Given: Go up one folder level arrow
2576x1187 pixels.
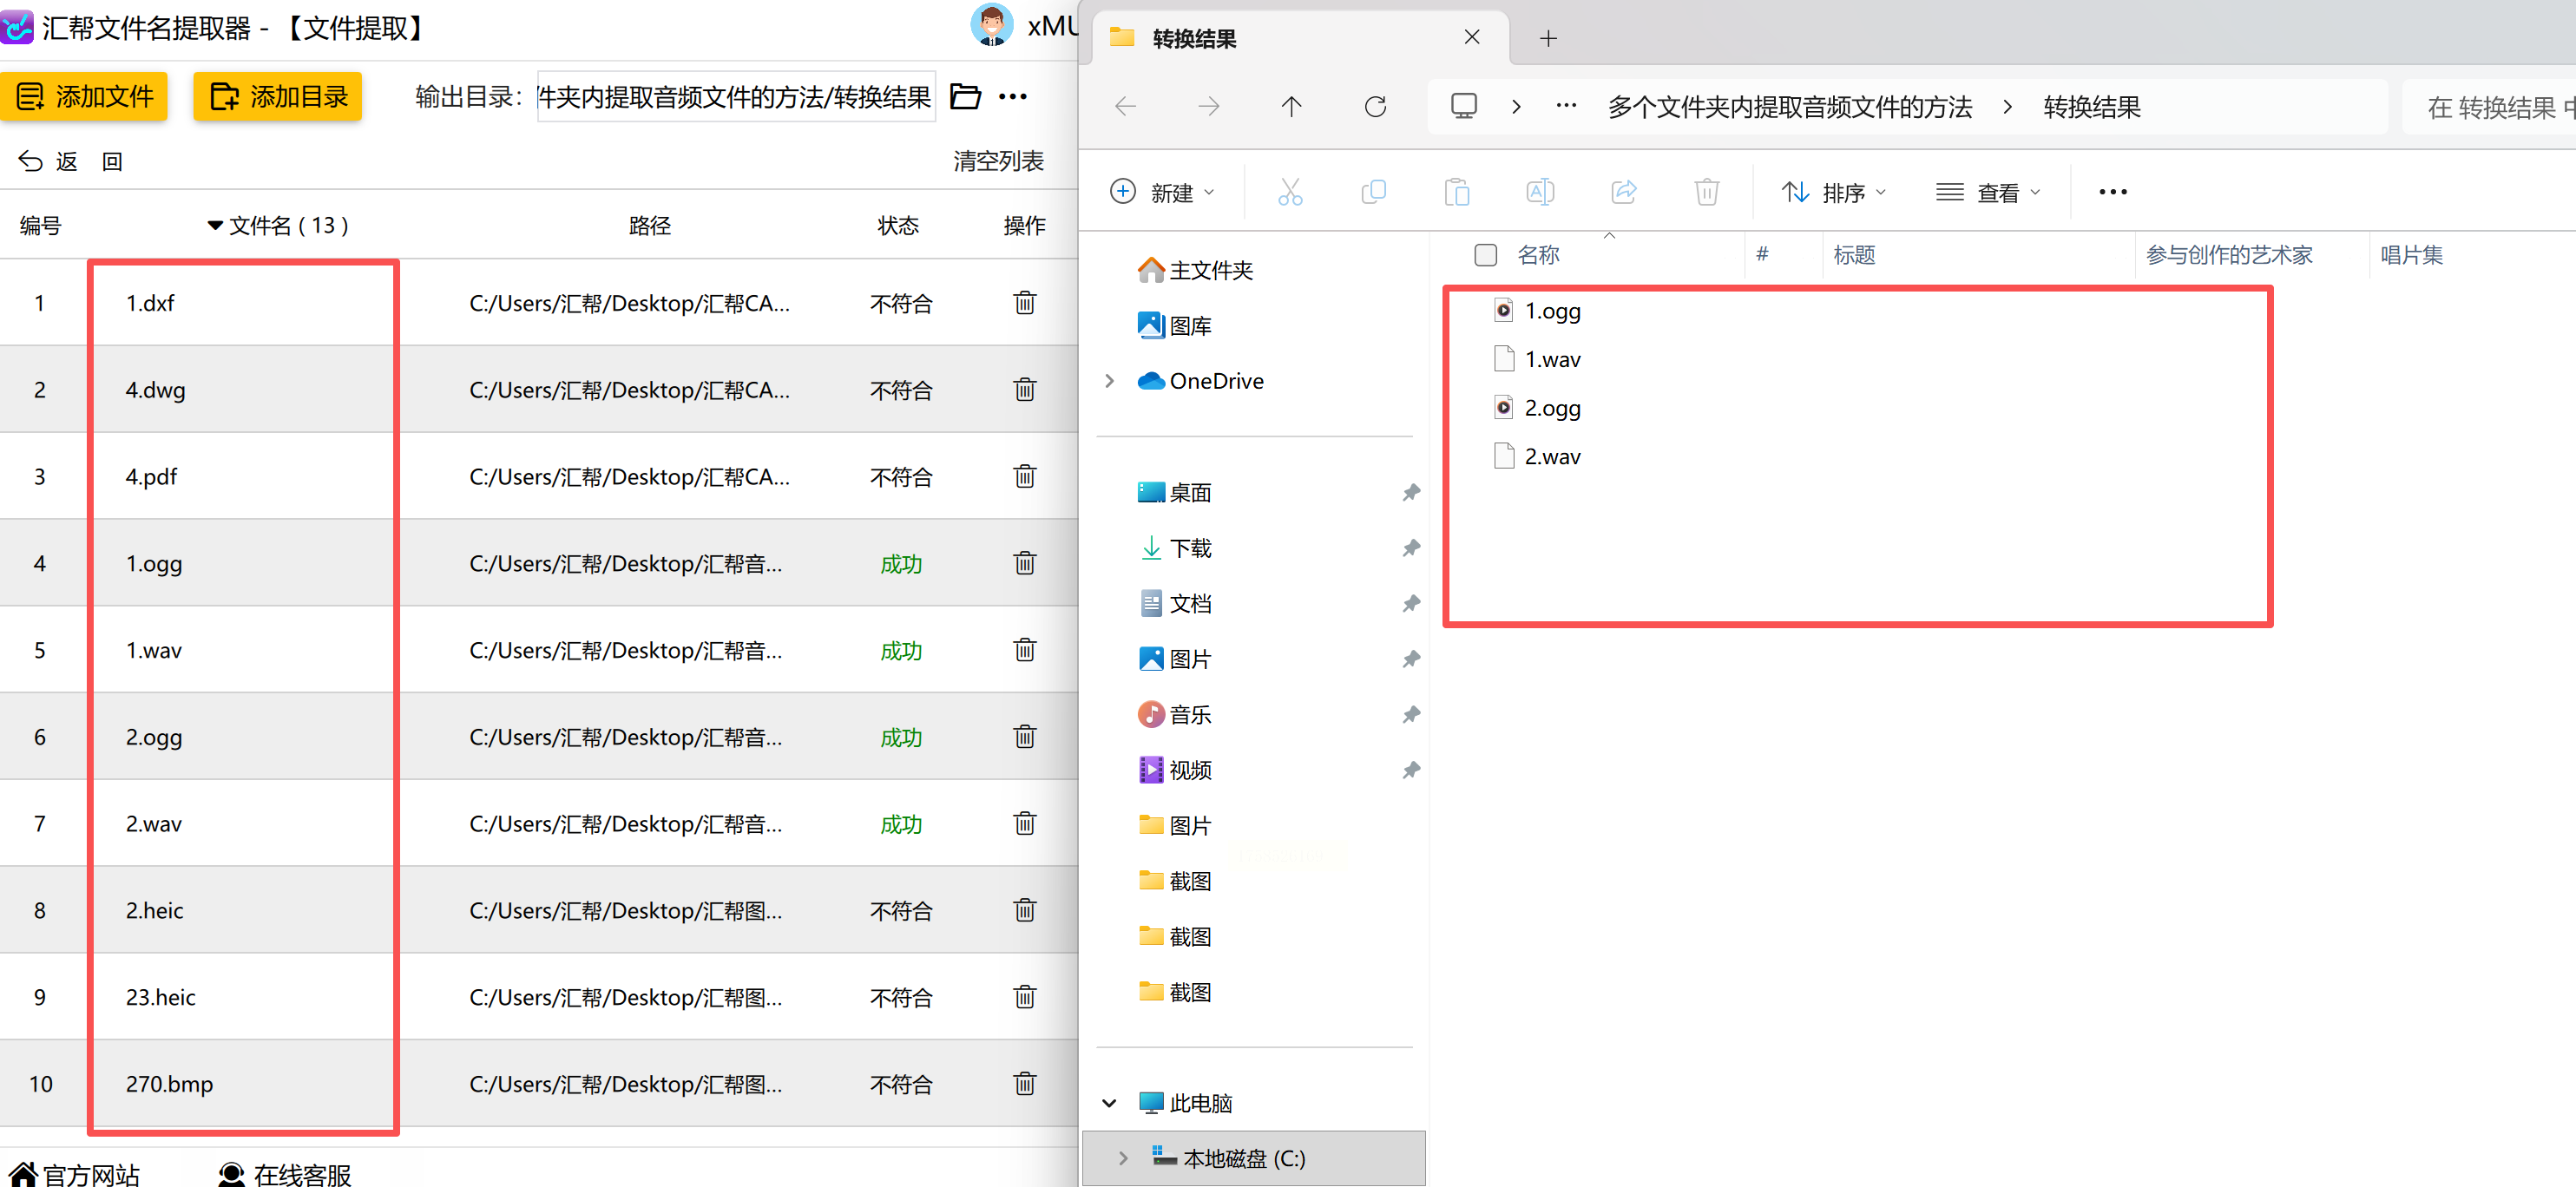Looking at the screenshot, I should click(x=1291, y=106).
